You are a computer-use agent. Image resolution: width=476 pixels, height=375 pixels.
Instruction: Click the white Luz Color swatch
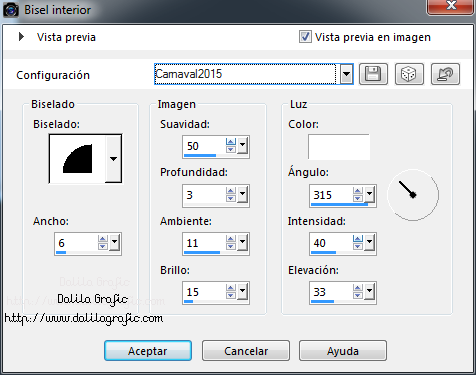[x=339, y=147]
